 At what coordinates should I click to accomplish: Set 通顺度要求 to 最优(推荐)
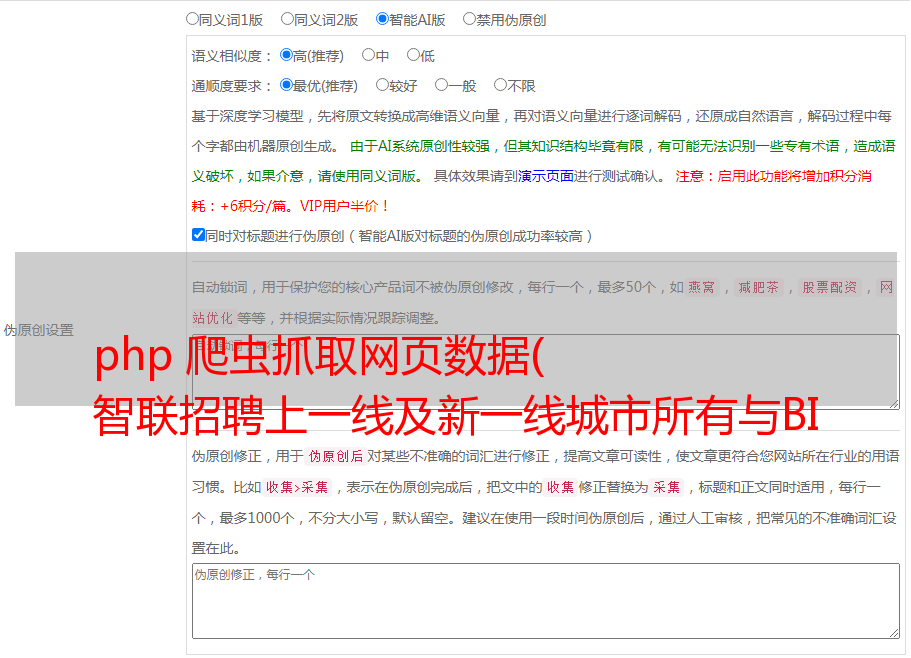[286, 85]
